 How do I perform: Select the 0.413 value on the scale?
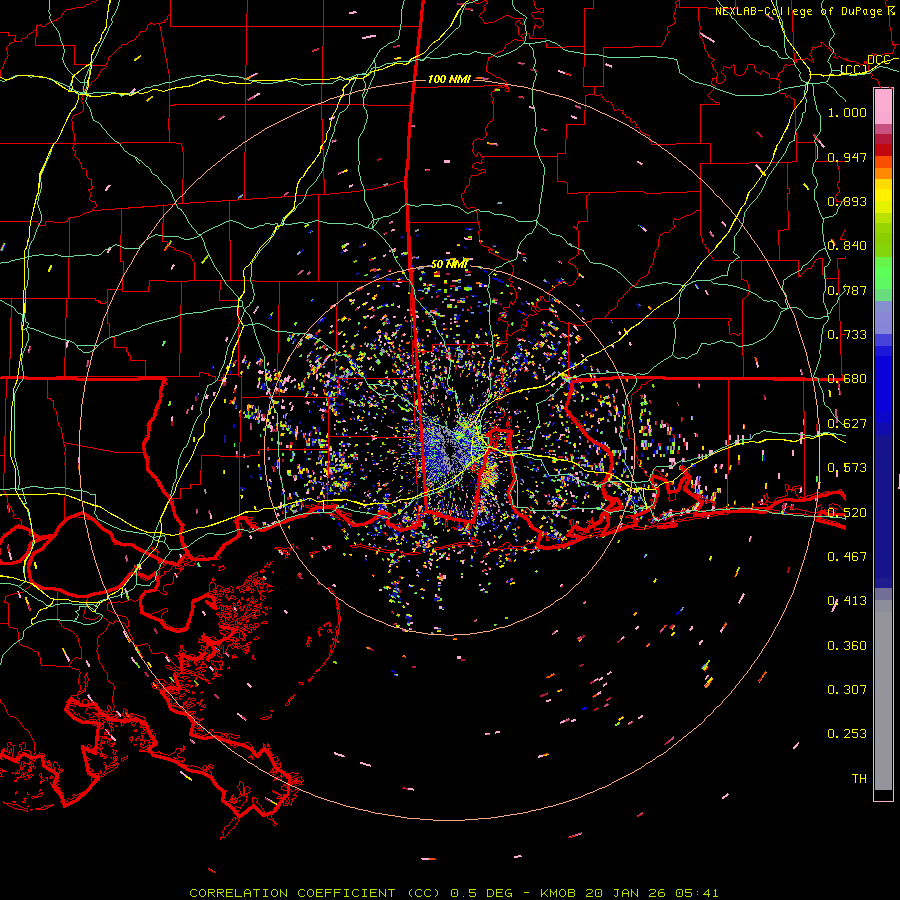tap(847, 601)
